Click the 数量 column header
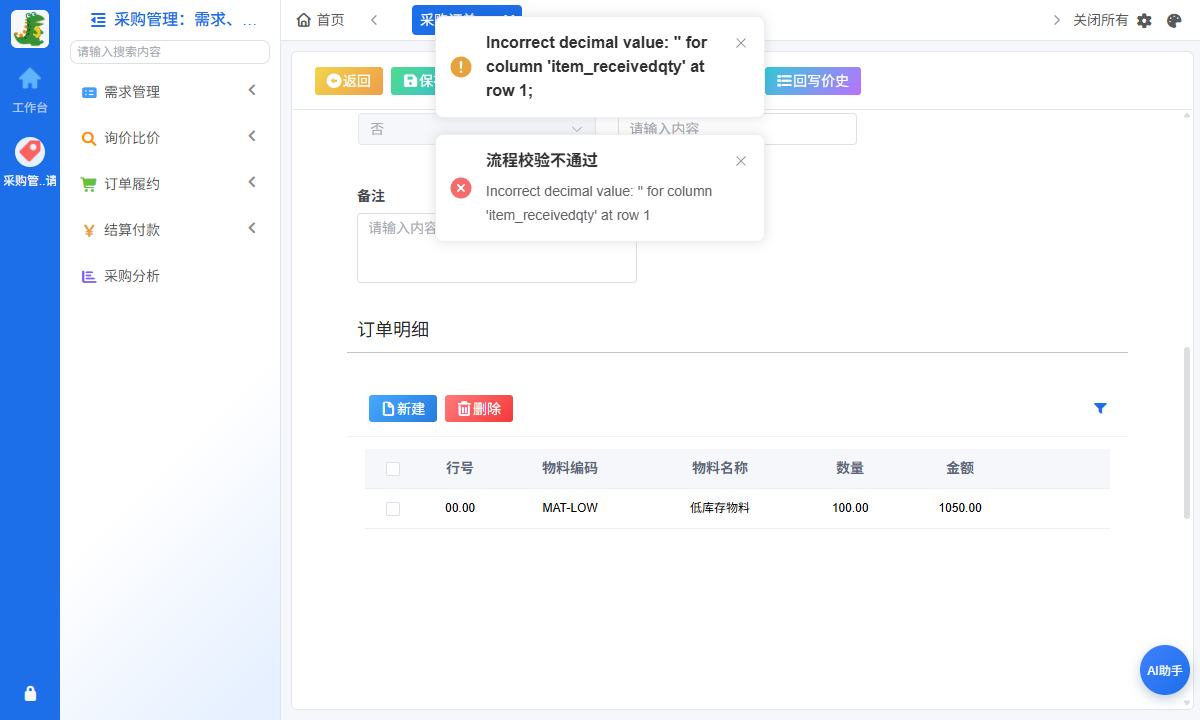The width and height of the screenshot is (1200, 720). pyautogui.click(x=850, y=468)
